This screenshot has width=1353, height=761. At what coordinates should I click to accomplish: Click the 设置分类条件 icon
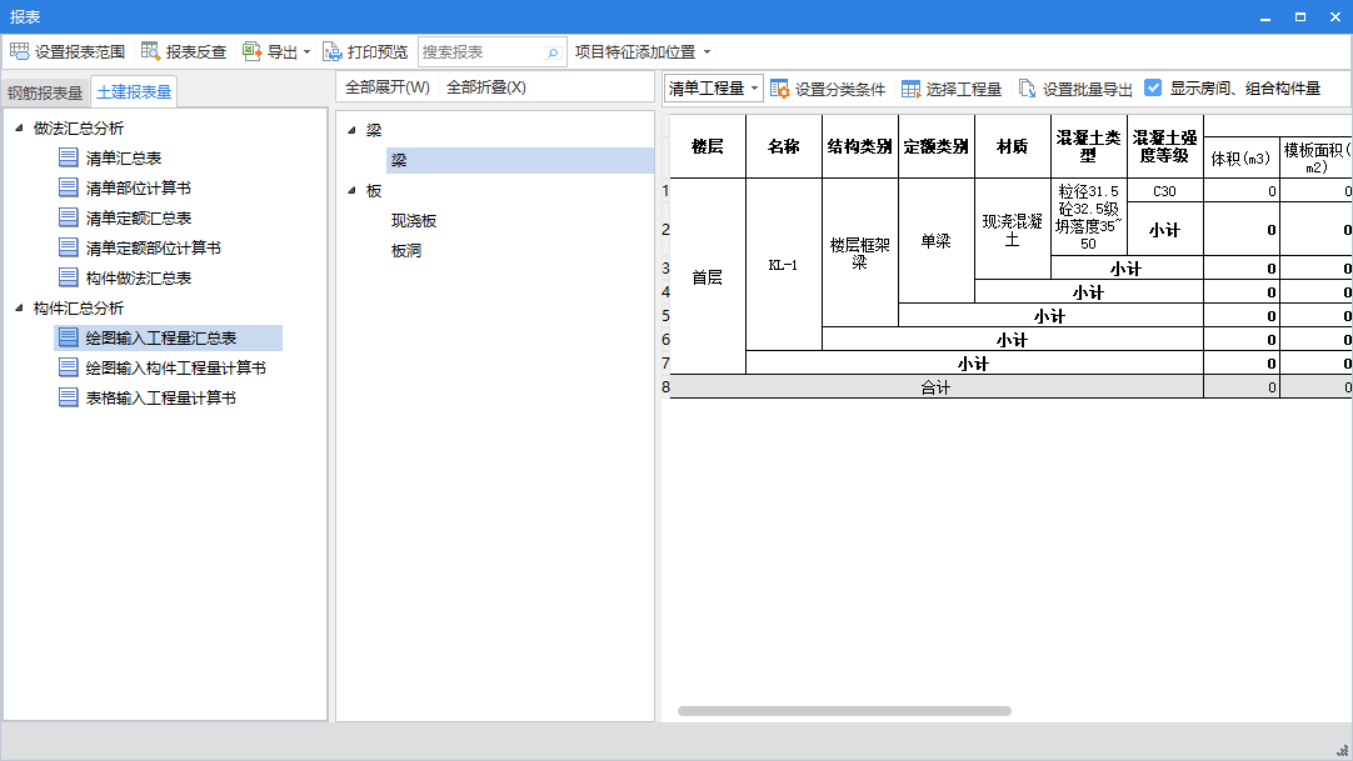780,89
